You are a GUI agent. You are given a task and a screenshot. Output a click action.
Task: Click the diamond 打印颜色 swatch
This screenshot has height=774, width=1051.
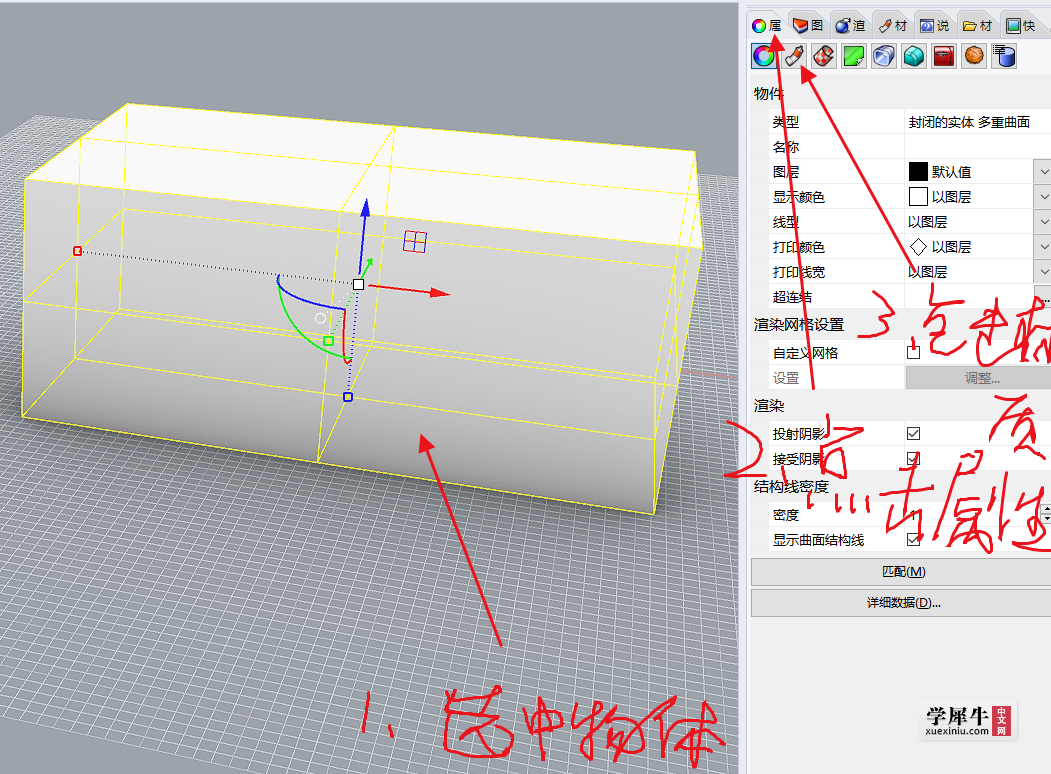[x=918, y=247]
